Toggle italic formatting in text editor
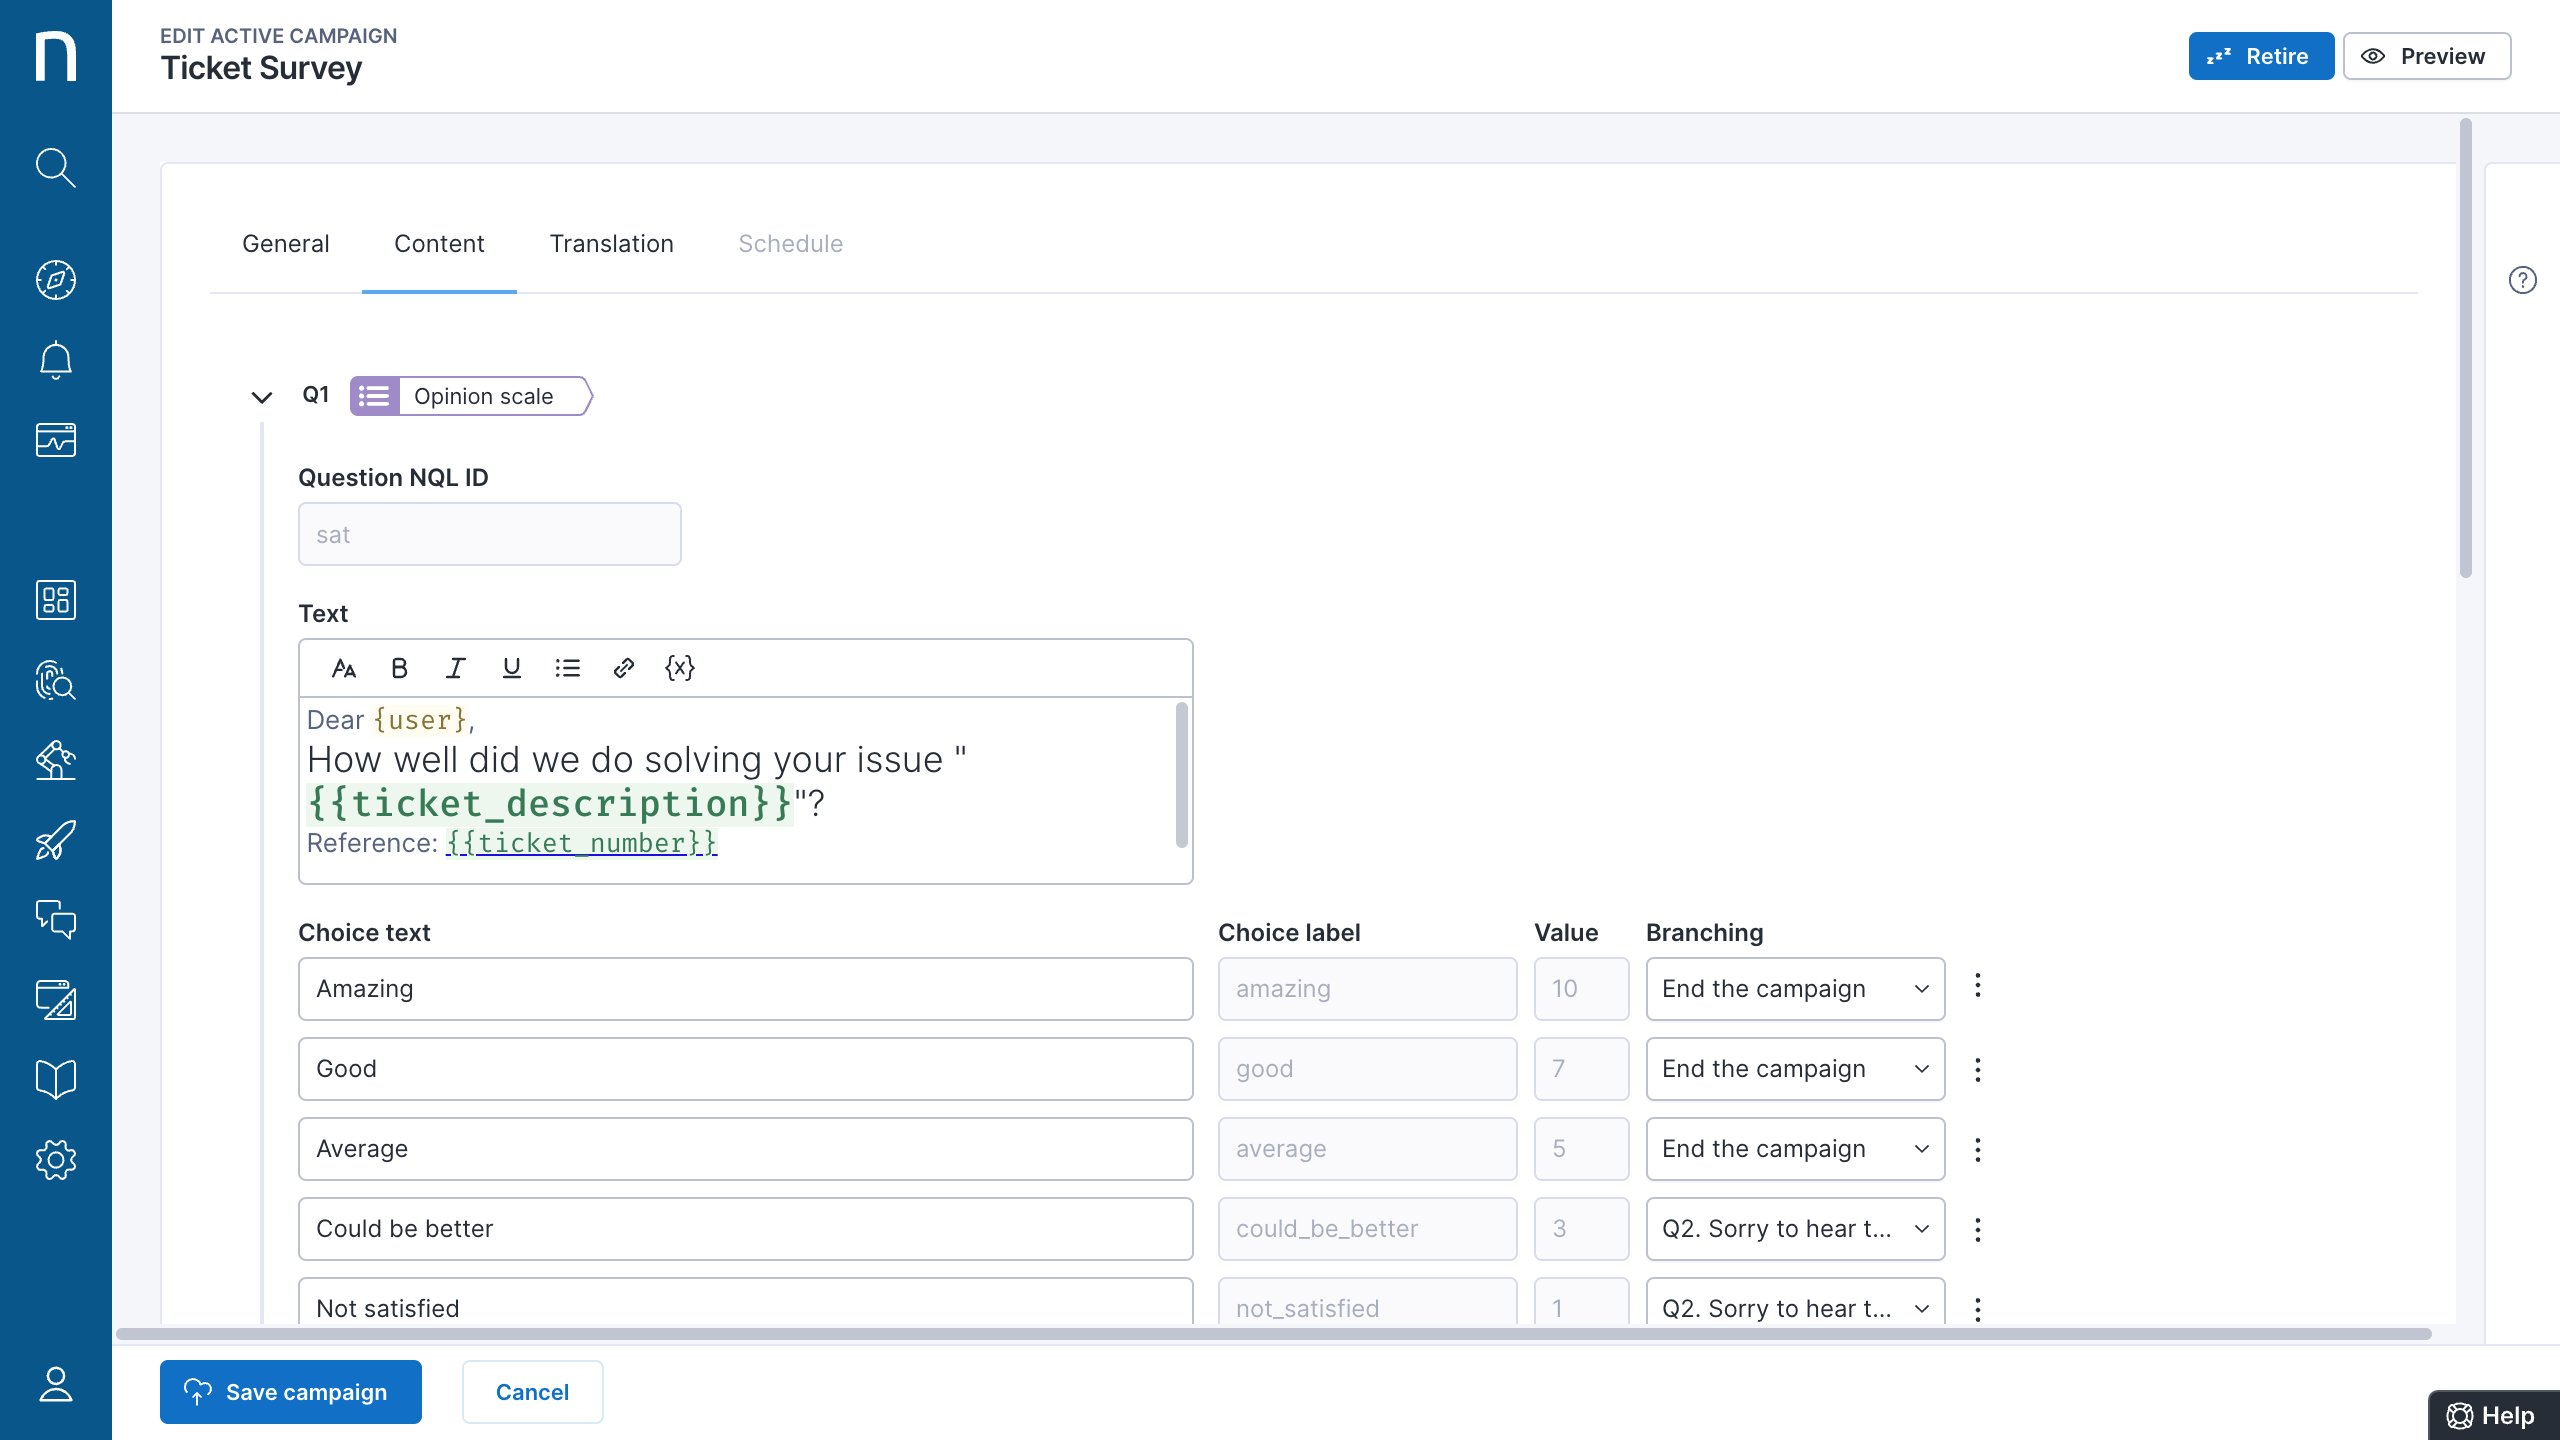 456,668
